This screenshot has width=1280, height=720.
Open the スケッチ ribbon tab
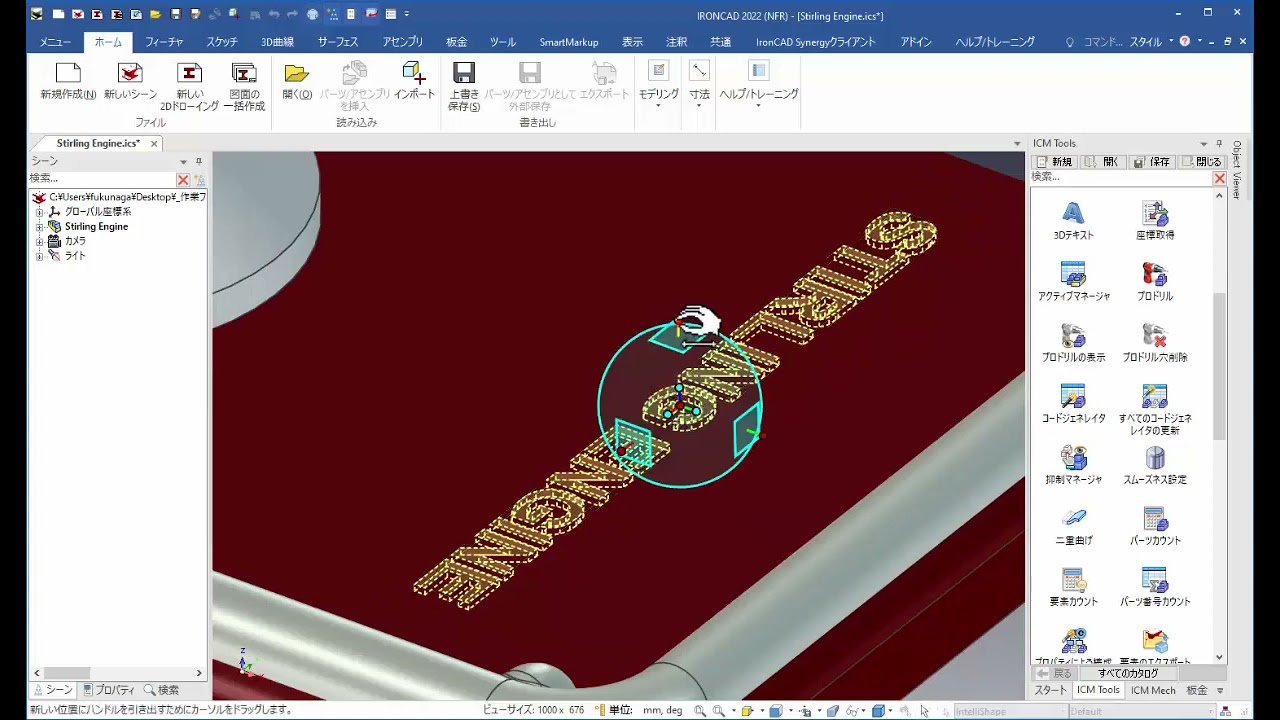coord(222,42)
